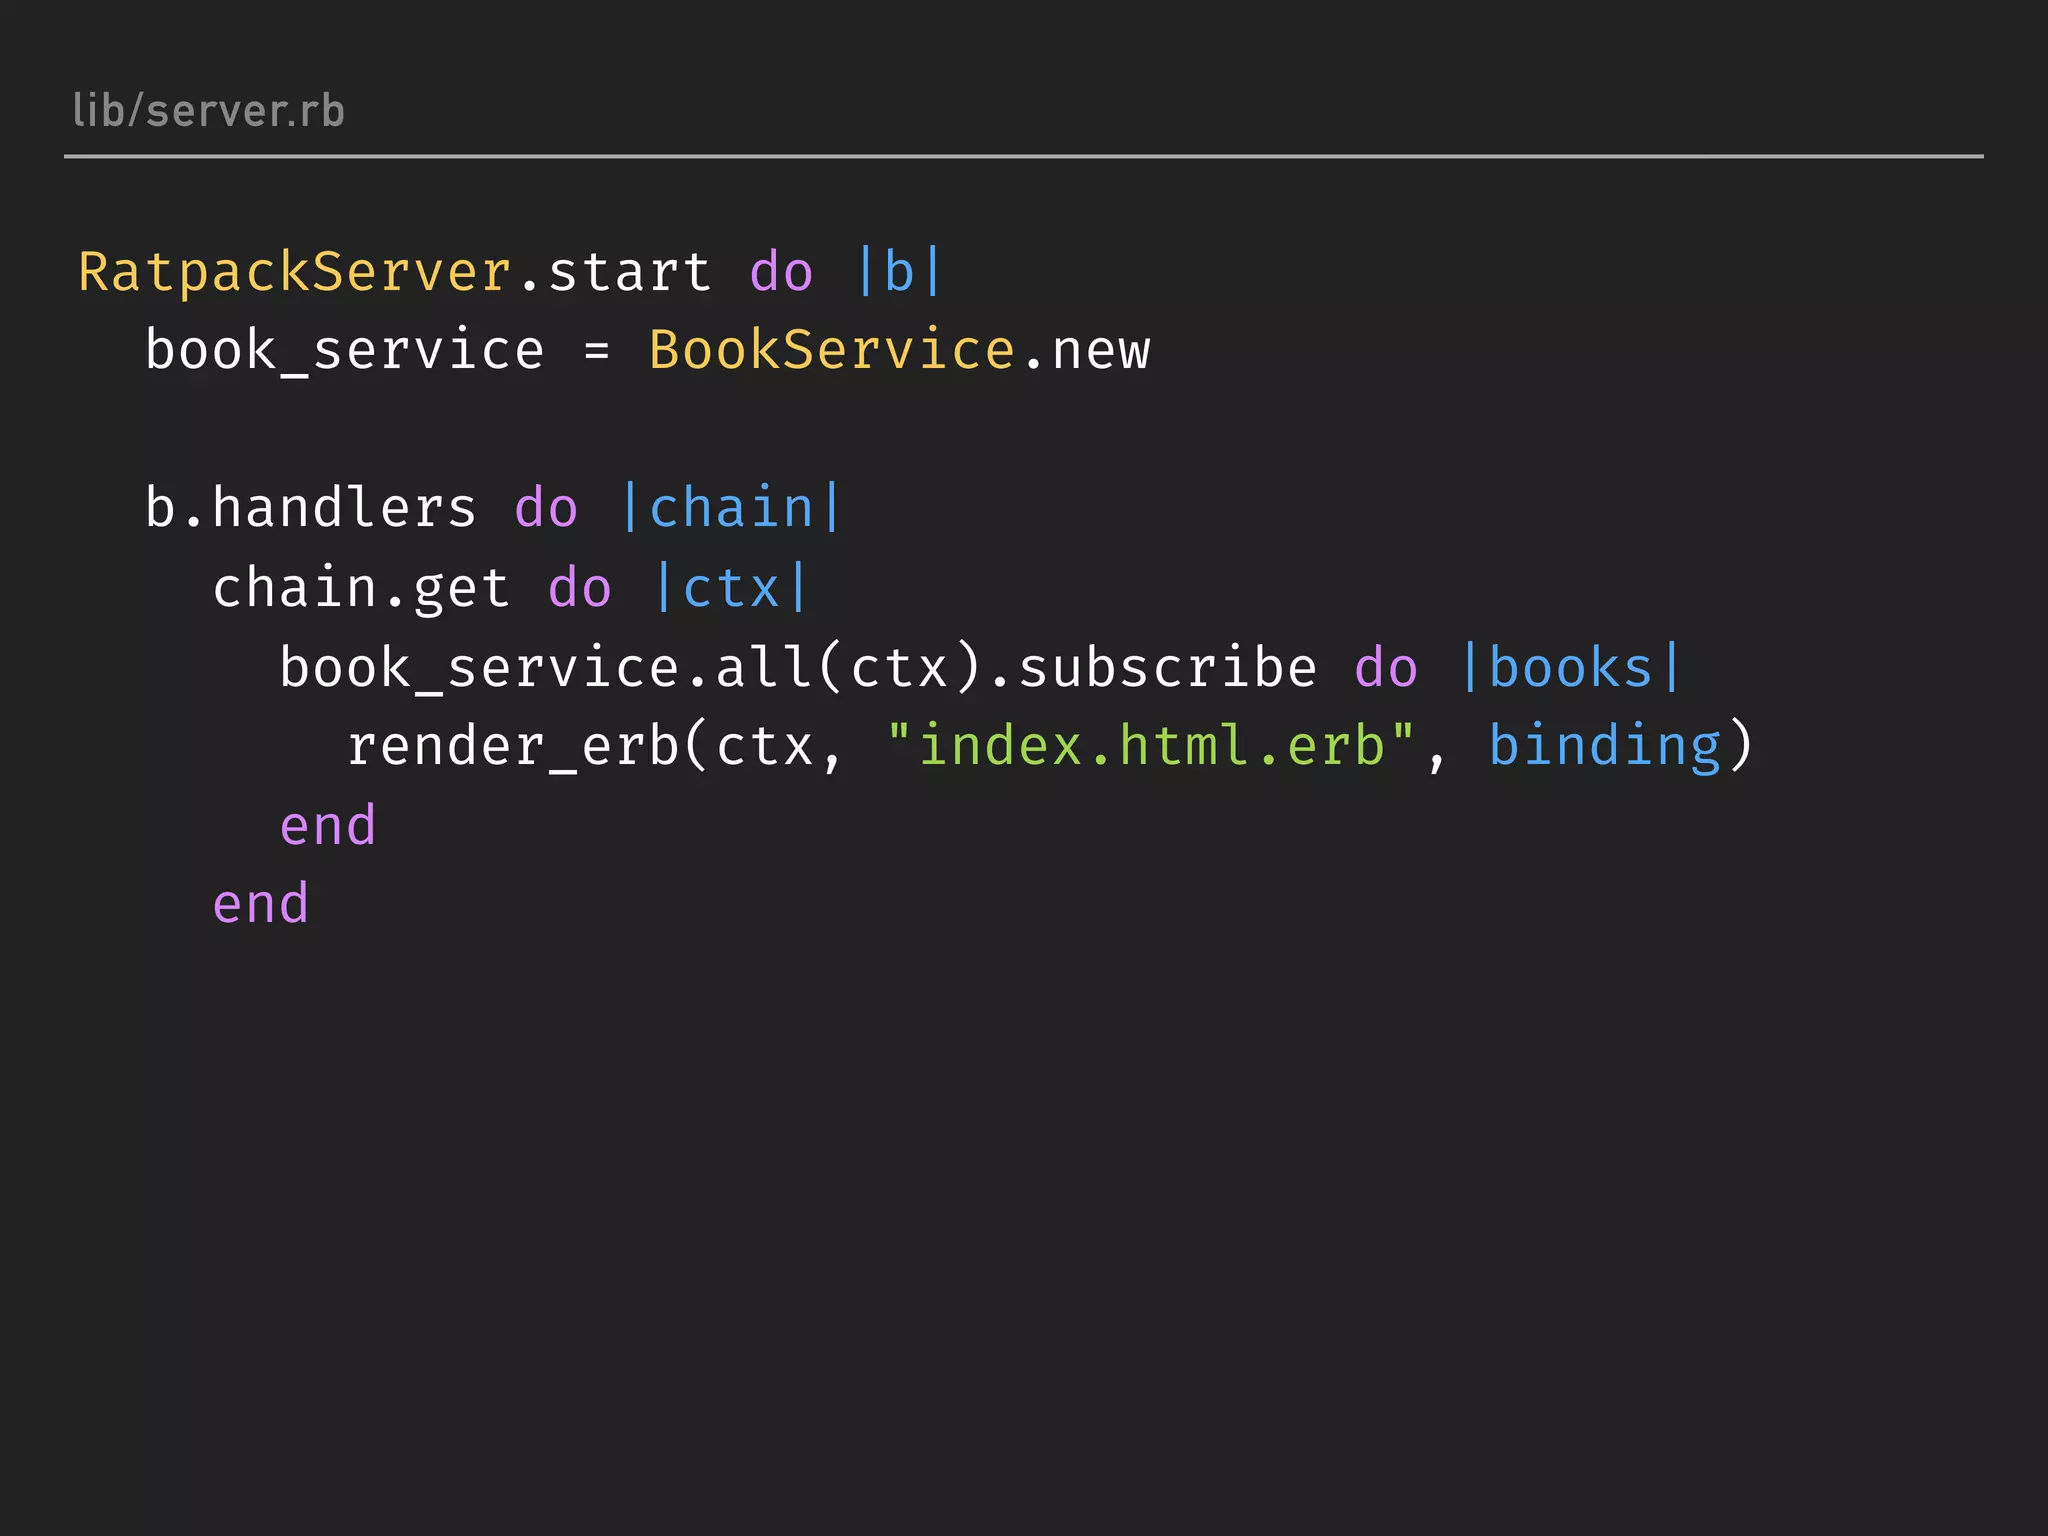
Task: Click the BookService constant
Action: coord(832,350)
